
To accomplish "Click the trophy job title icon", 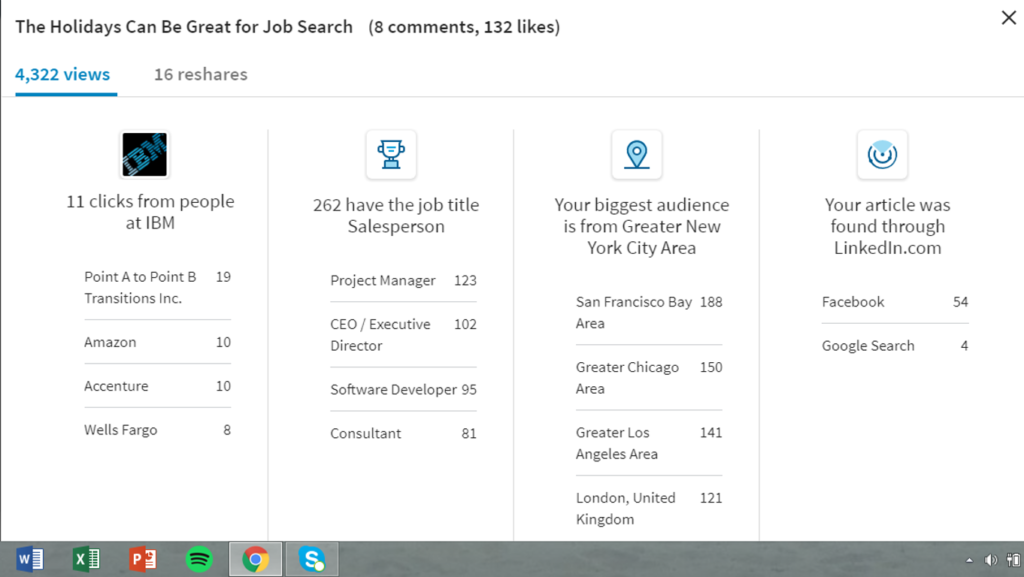I will (391, 155).
